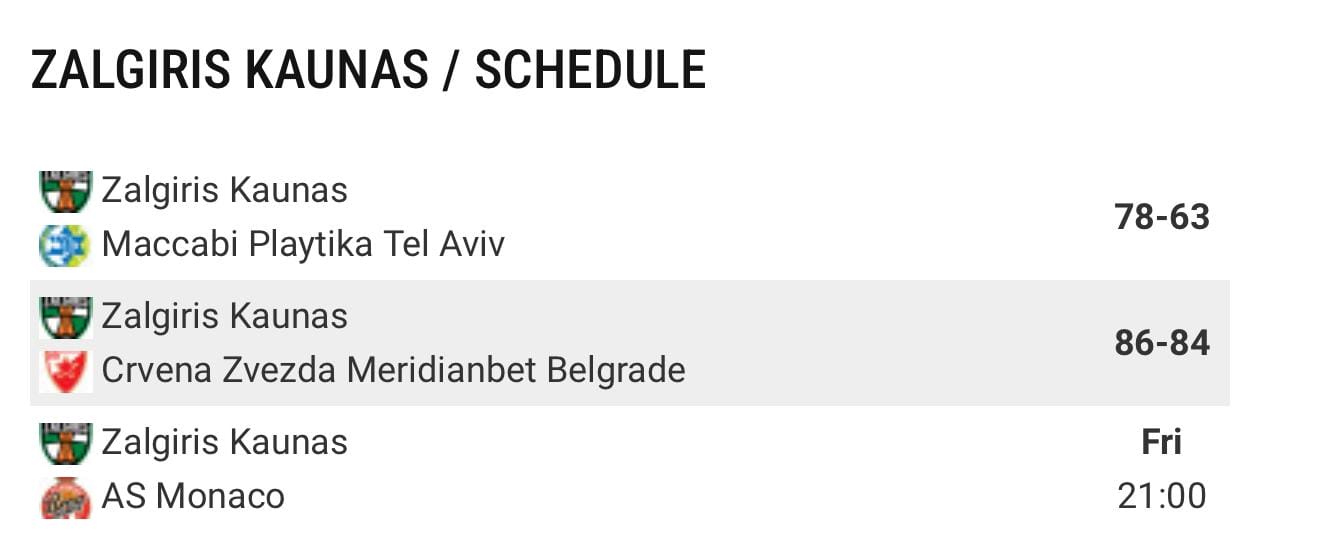Open the Maccabi Playtika Tel Aviv team name

coord(304,245)
